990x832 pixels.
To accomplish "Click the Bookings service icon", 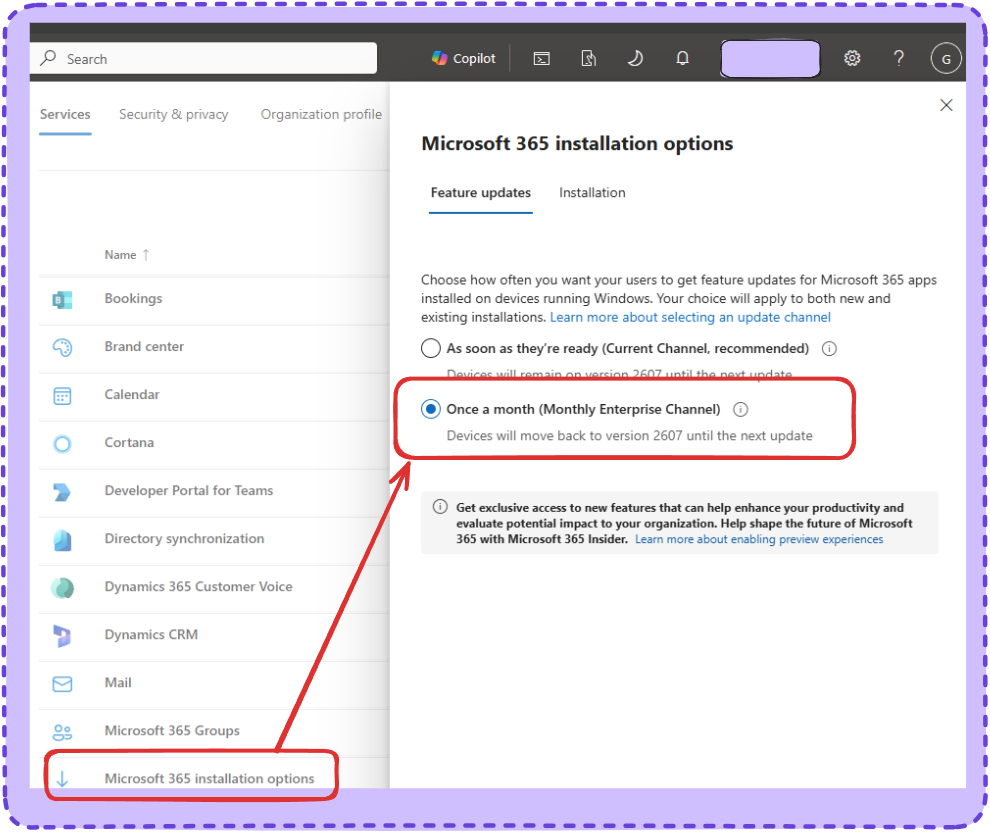I will (x=63, y=299).
